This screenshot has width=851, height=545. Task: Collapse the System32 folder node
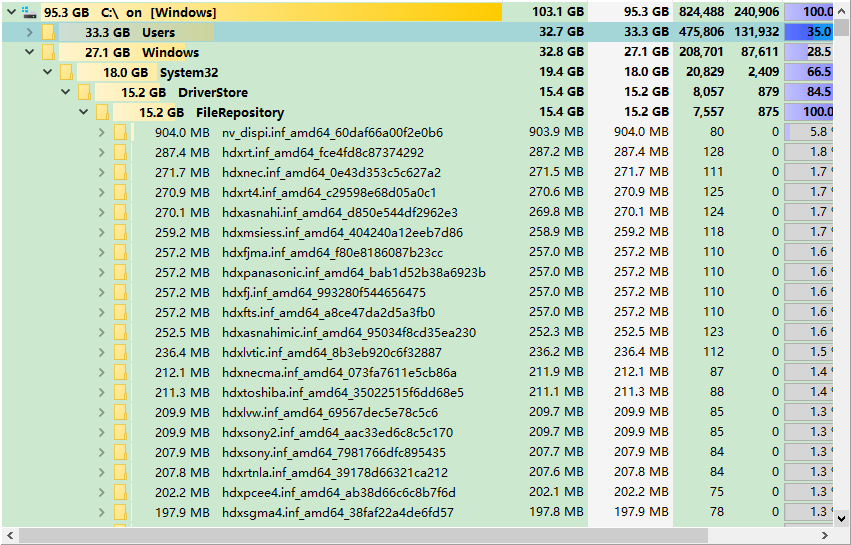pyautogui.click(x=47, y=72)
